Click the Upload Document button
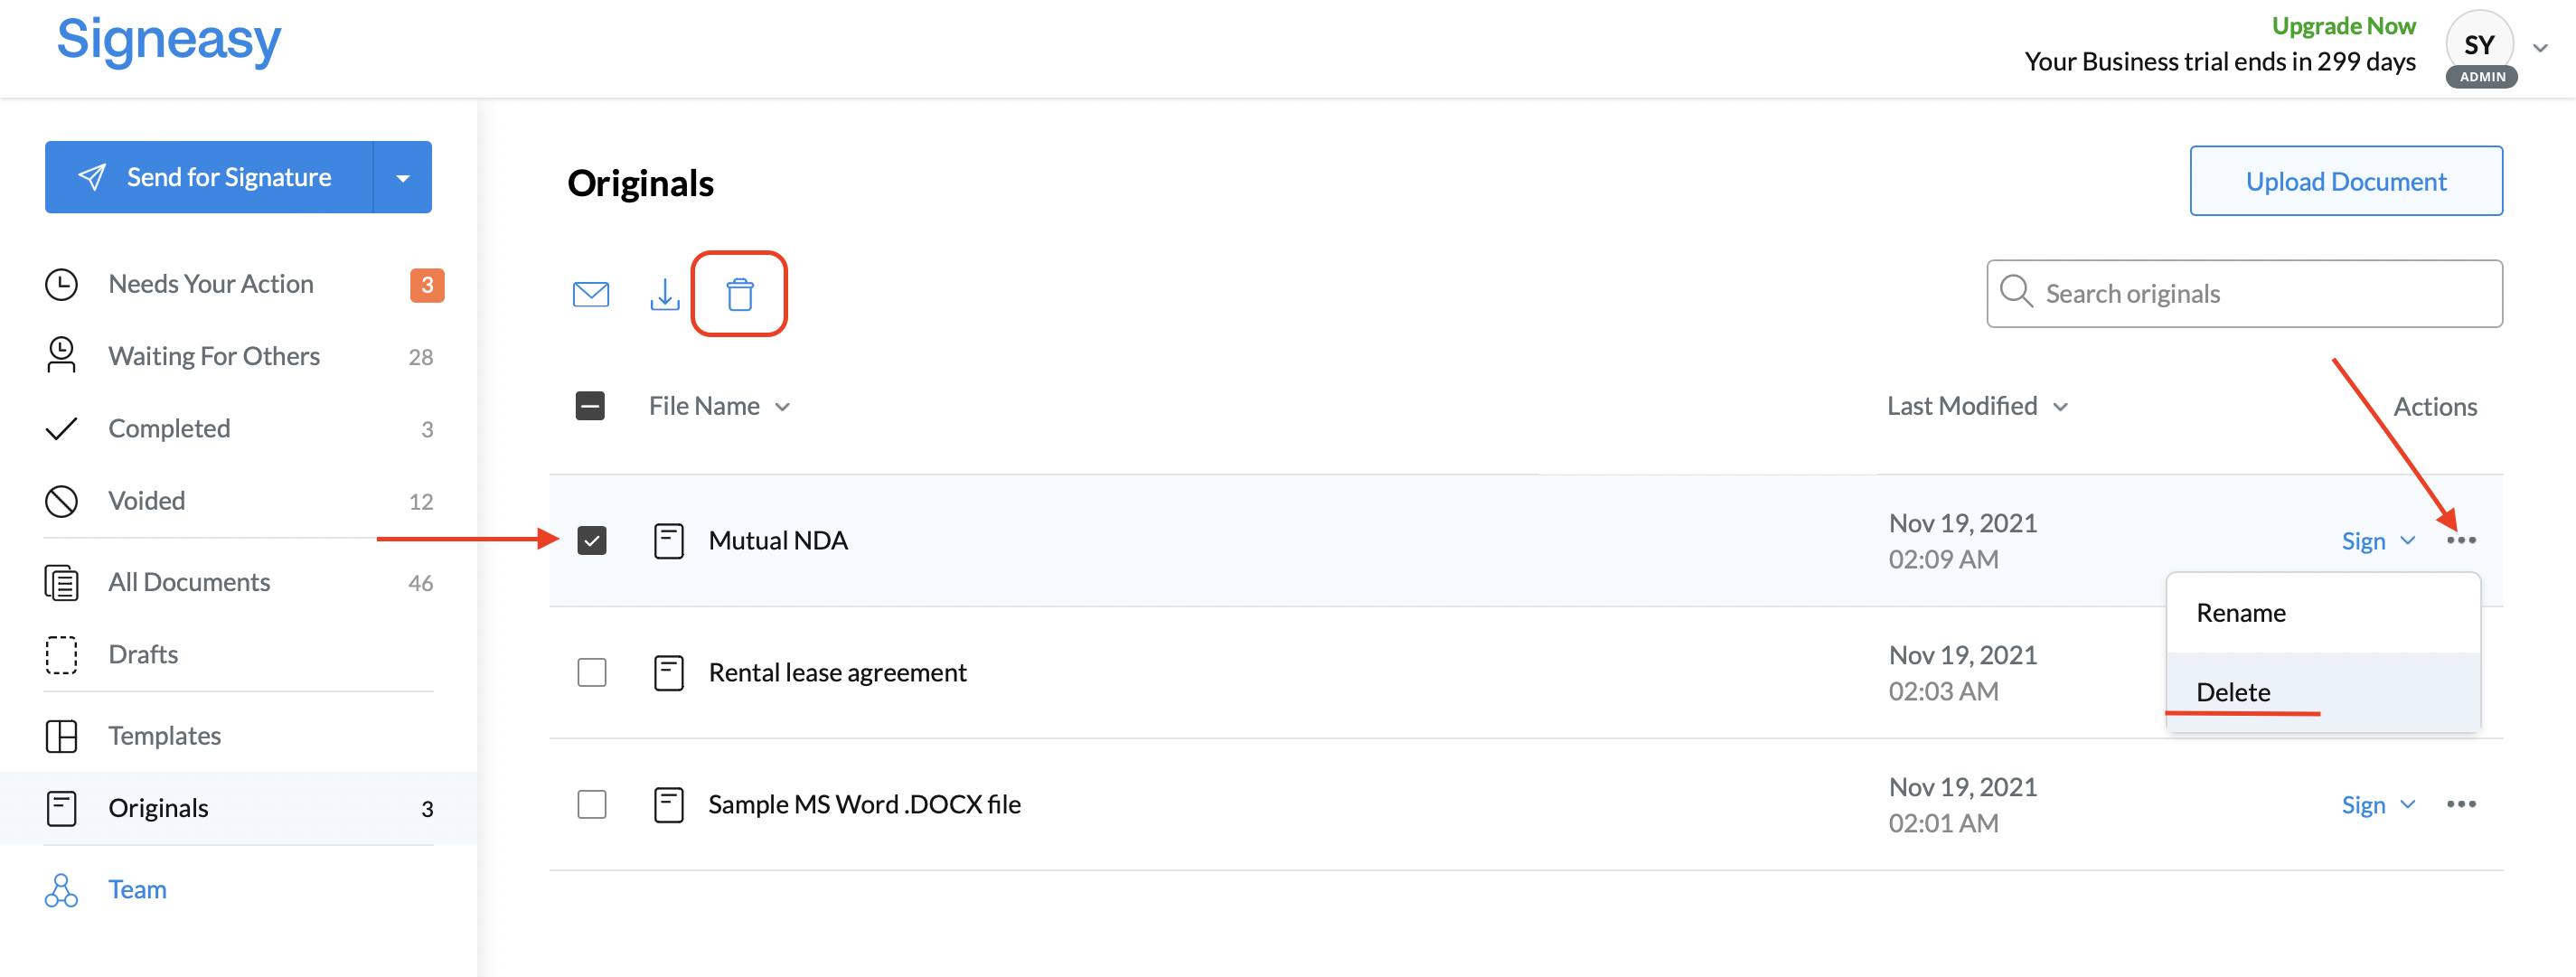 coord(2346,181)
